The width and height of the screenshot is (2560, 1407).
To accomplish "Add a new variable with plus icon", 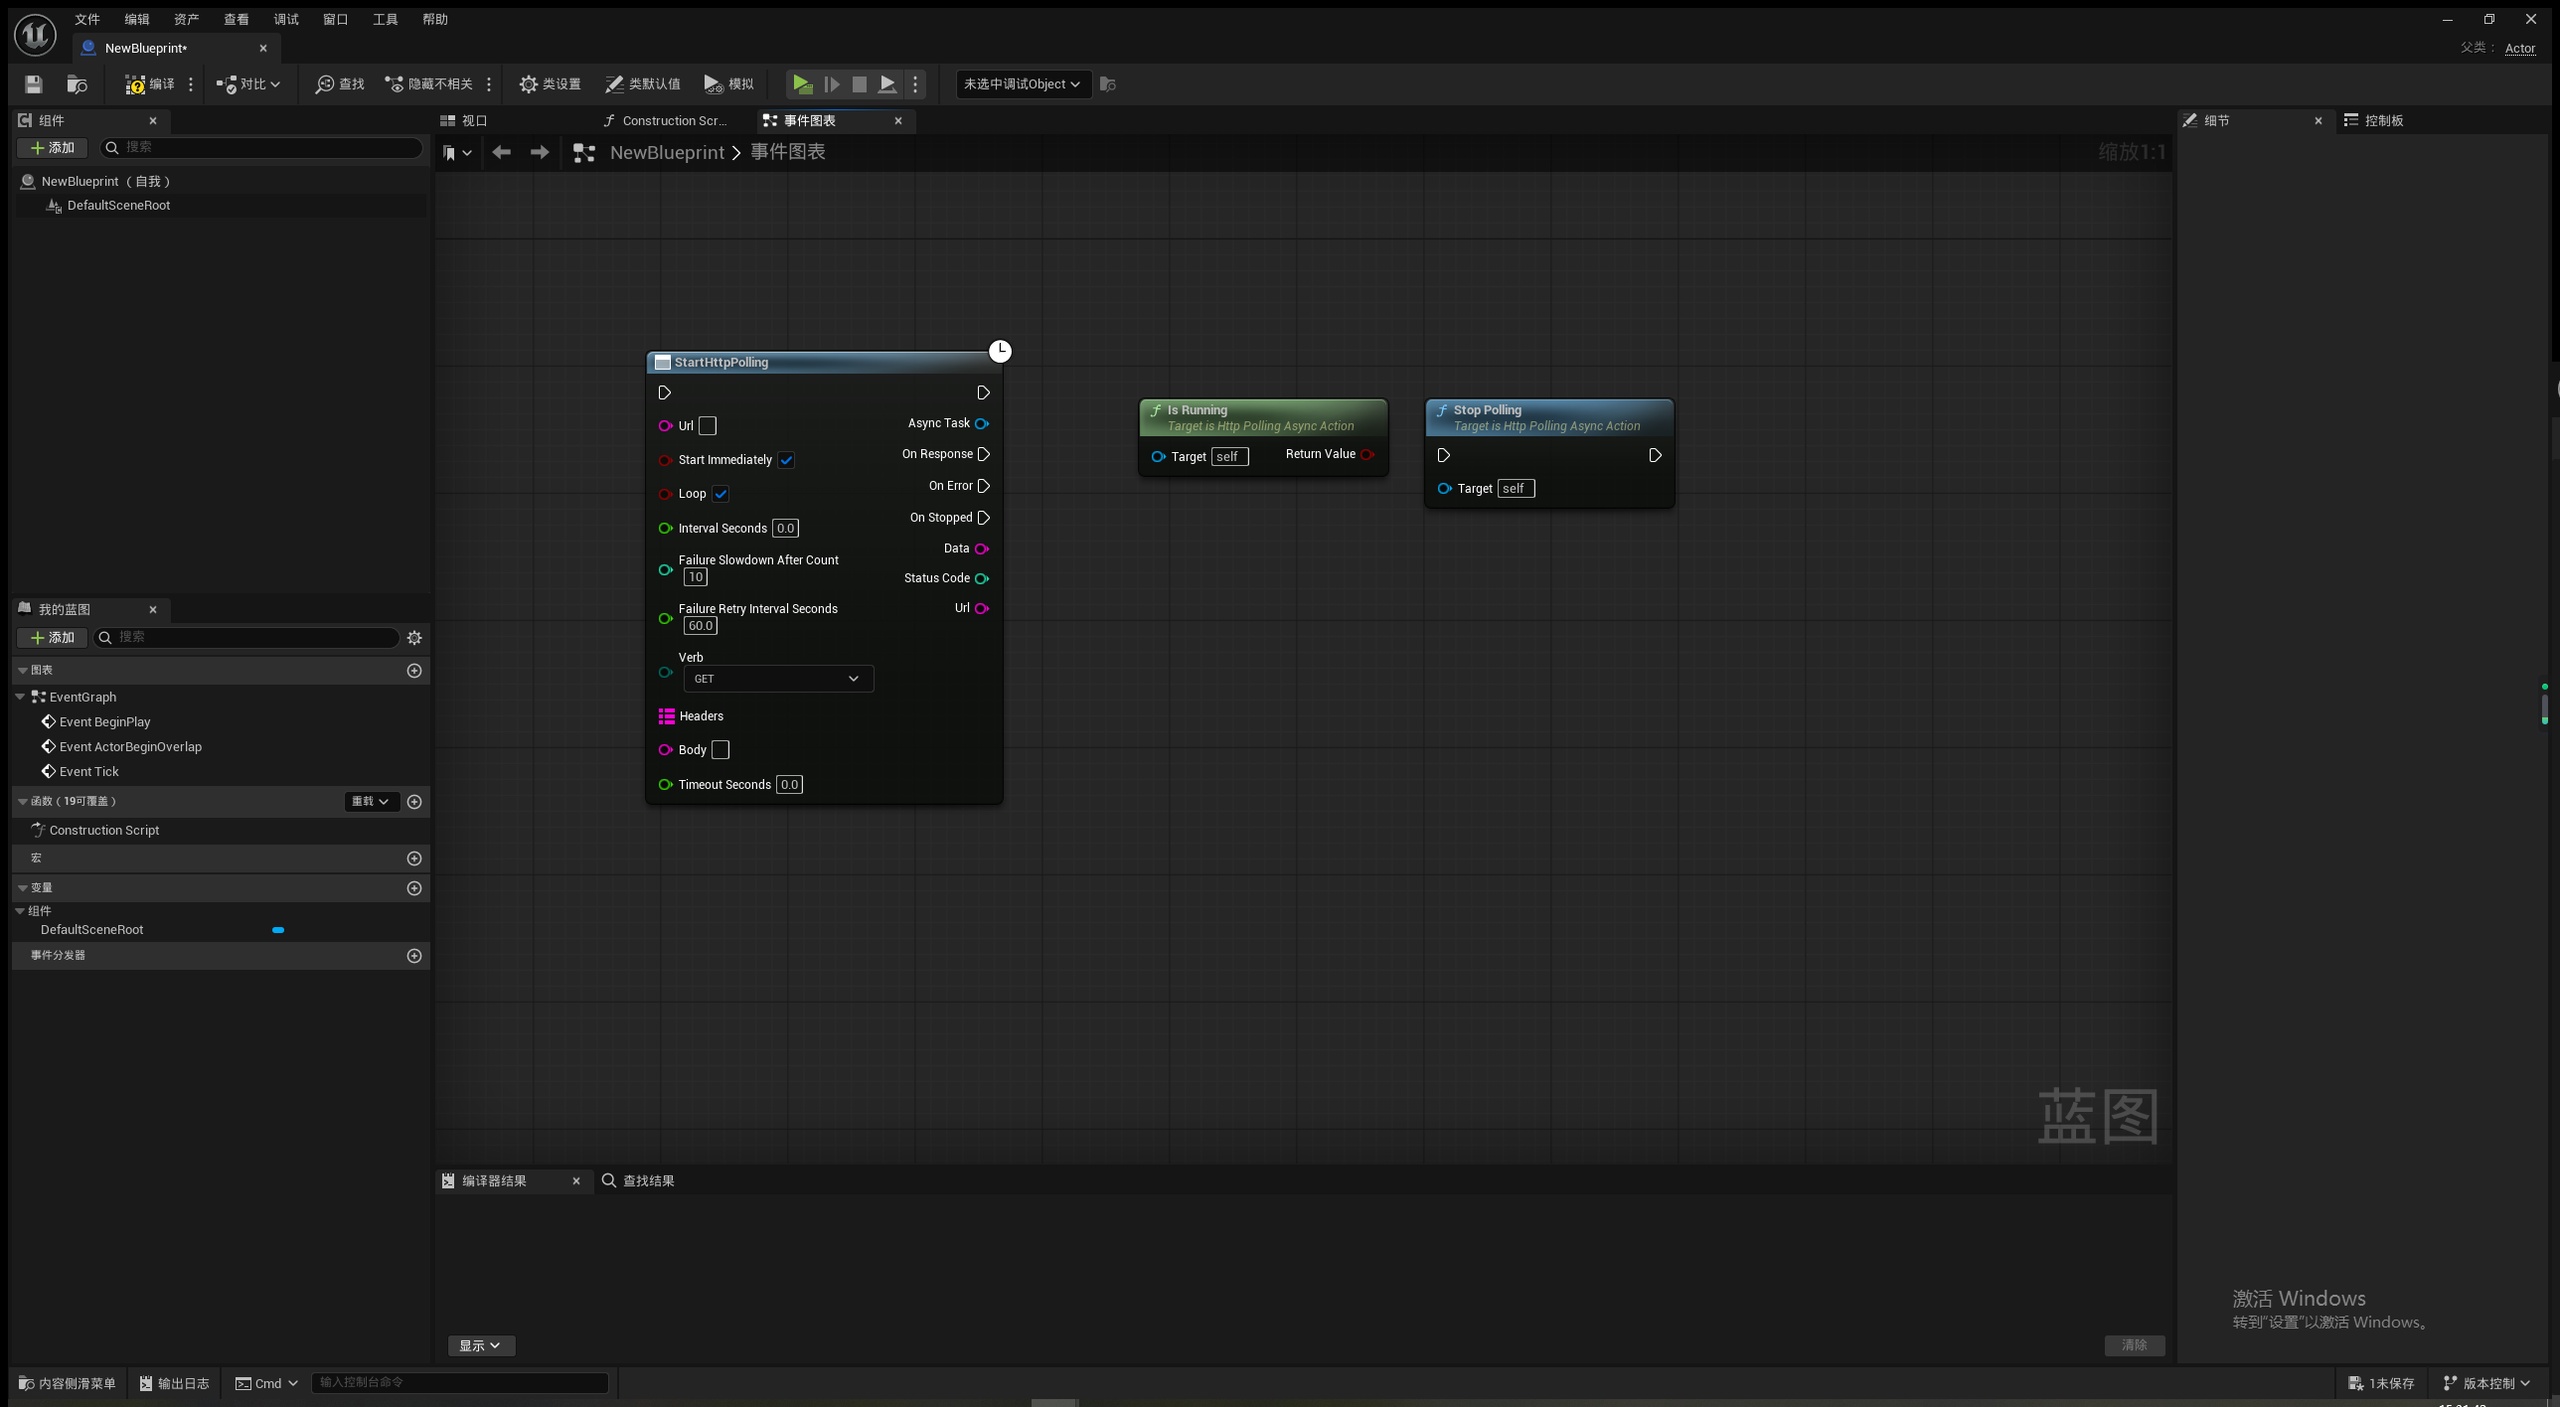I will click(414, 888).
